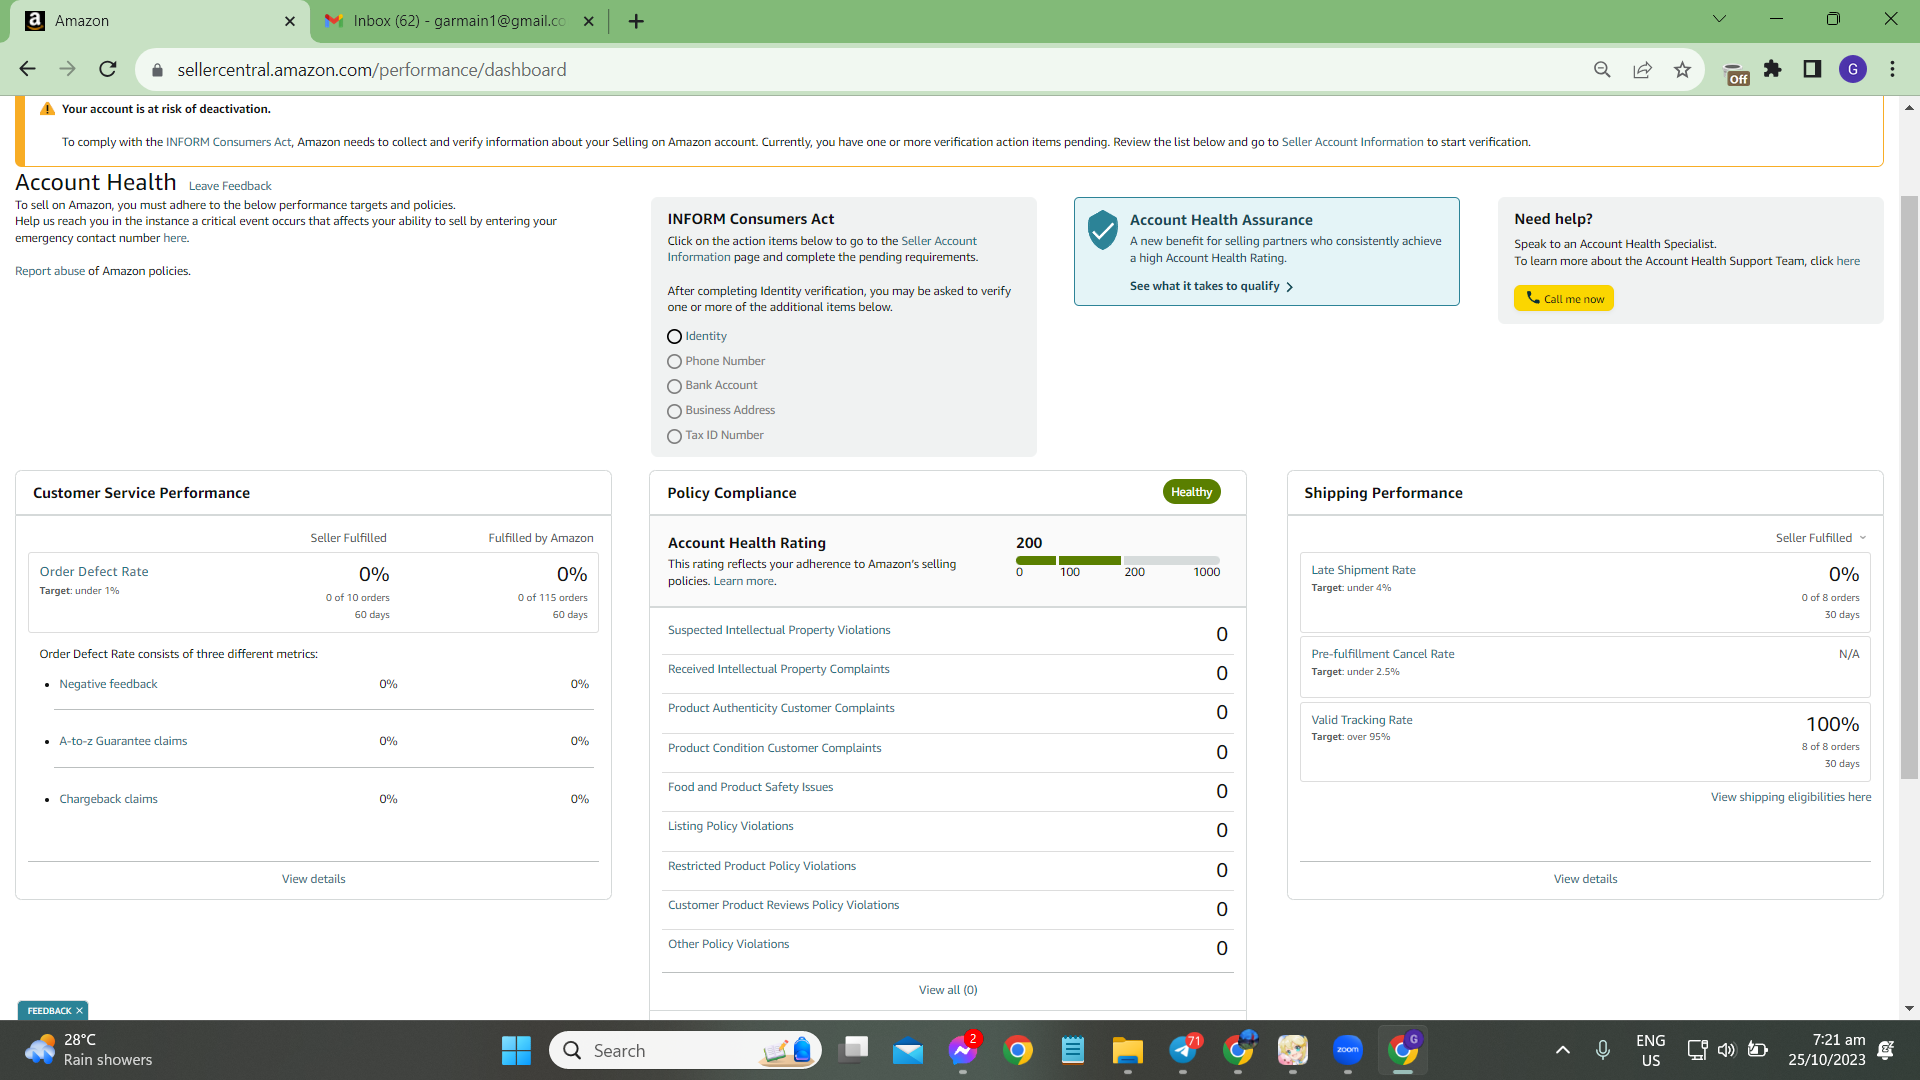The height and width of the screenshot is (1080, 1920).
Task: Open Negative feedback metric link
Action: (108, 684)
